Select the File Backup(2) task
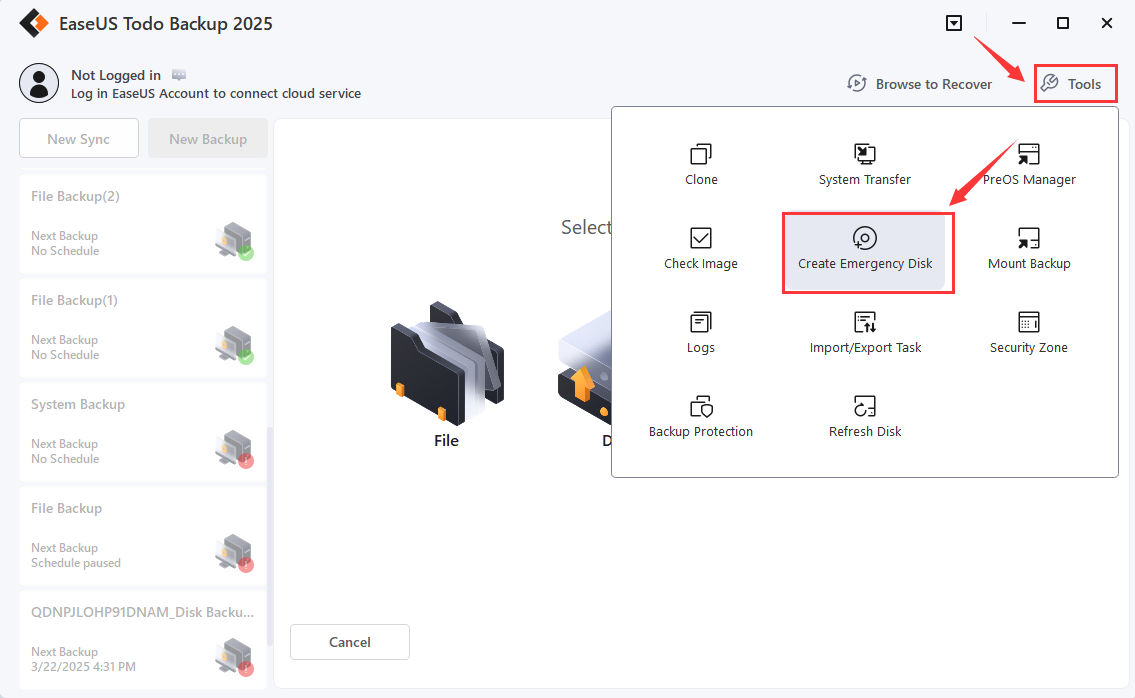The image size is (1135, 698). 143,224
